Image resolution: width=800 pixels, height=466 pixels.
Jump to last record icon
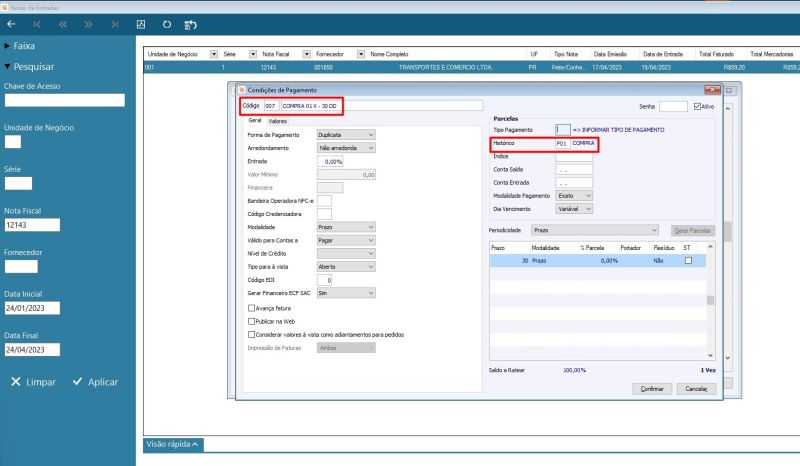coord(115,24)
